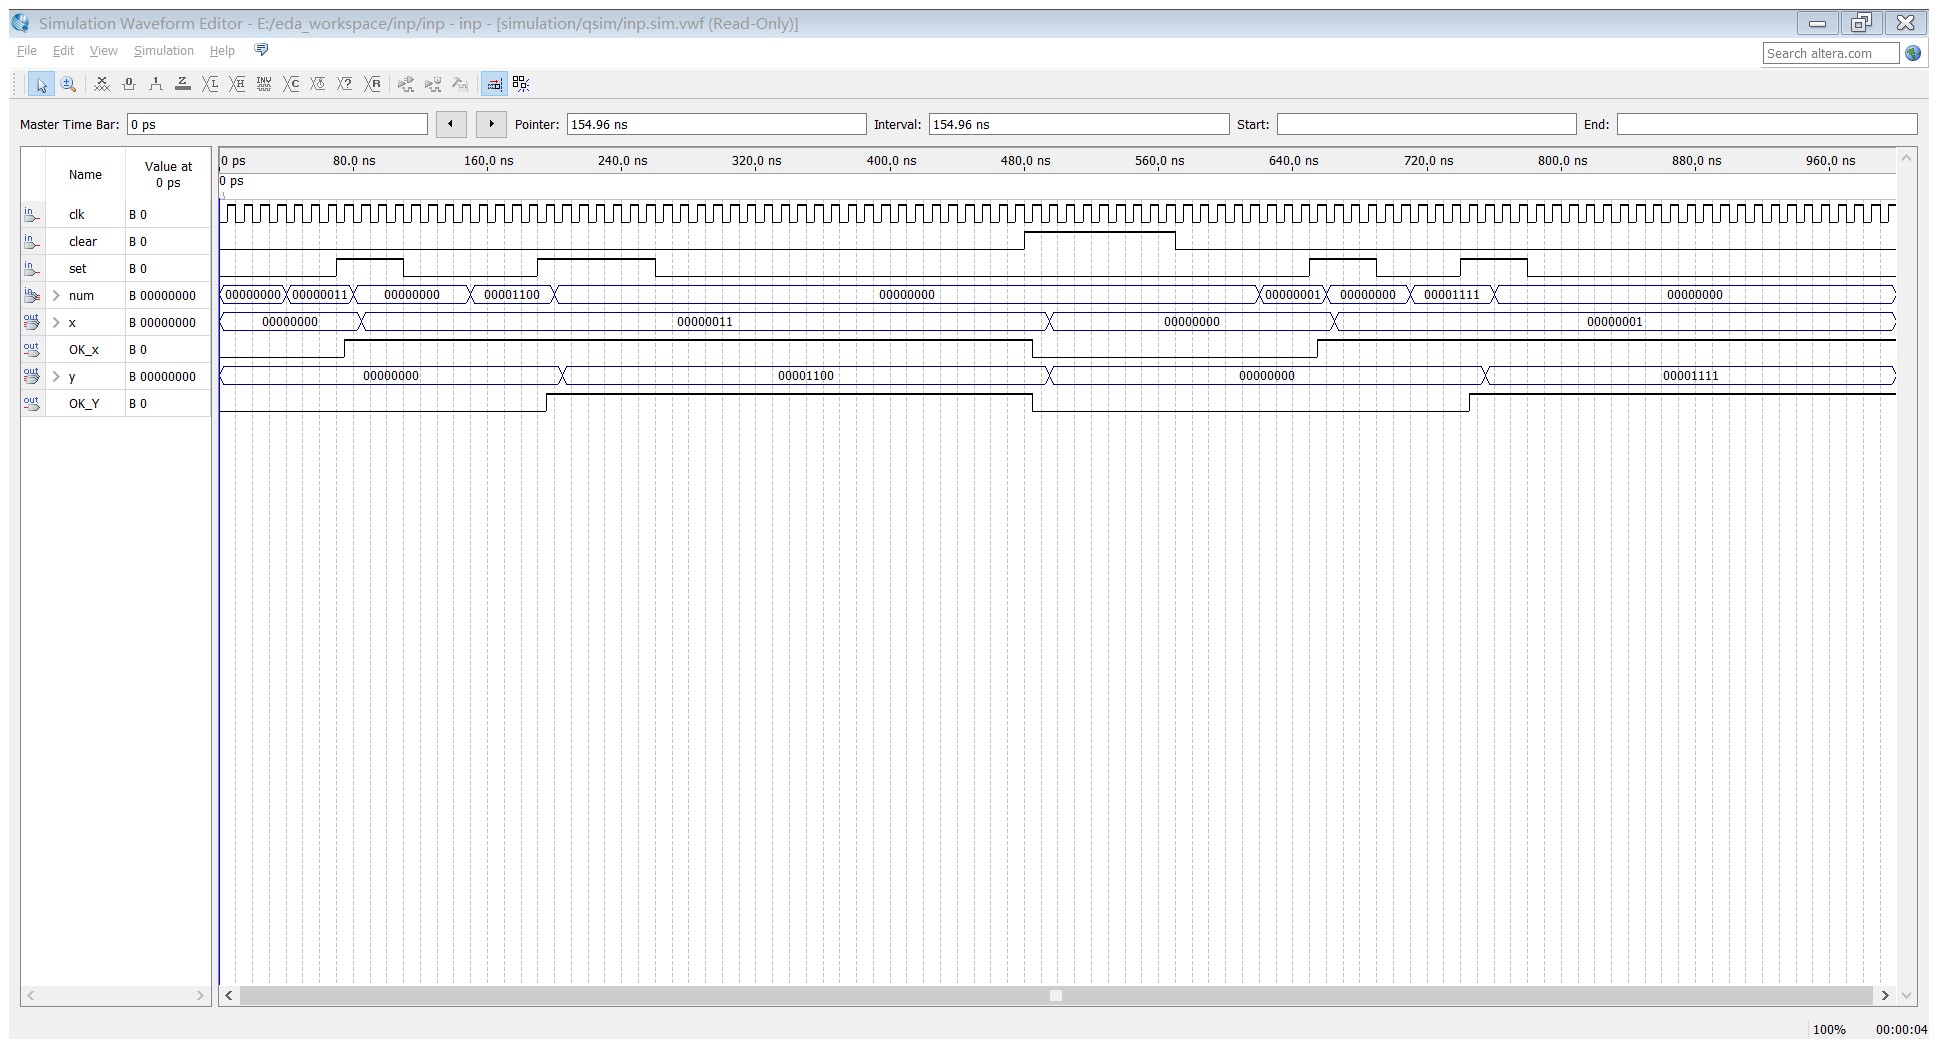The width and height of the screenshot is (1938, 1048).
Task: Run the Functional Simulation
Action: 406,85
